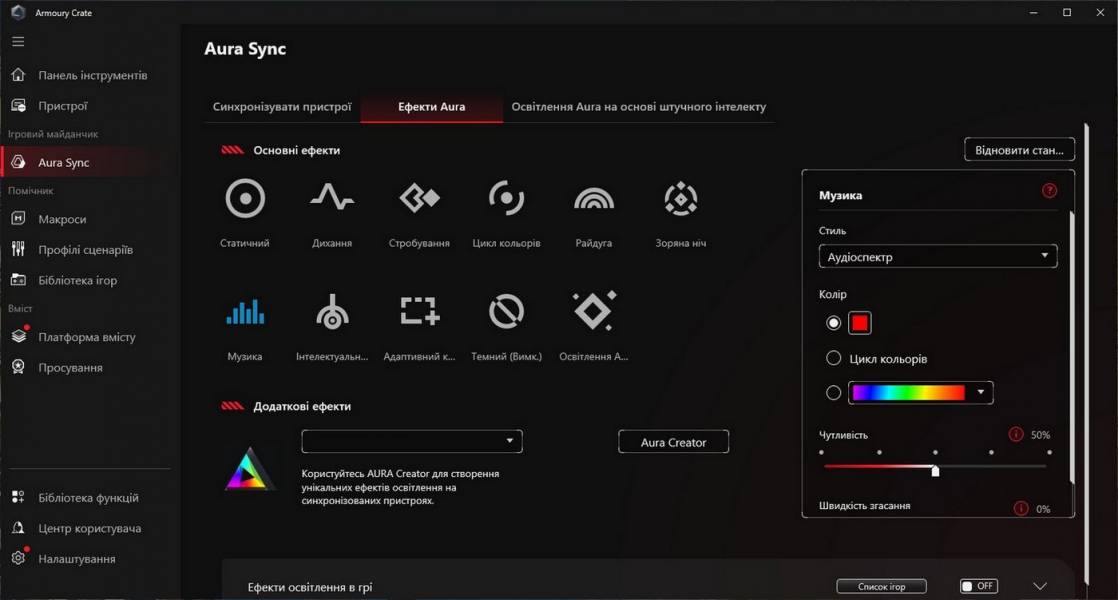
Task: Go to Пристрої in the sidebar
Action: point(63,105)
